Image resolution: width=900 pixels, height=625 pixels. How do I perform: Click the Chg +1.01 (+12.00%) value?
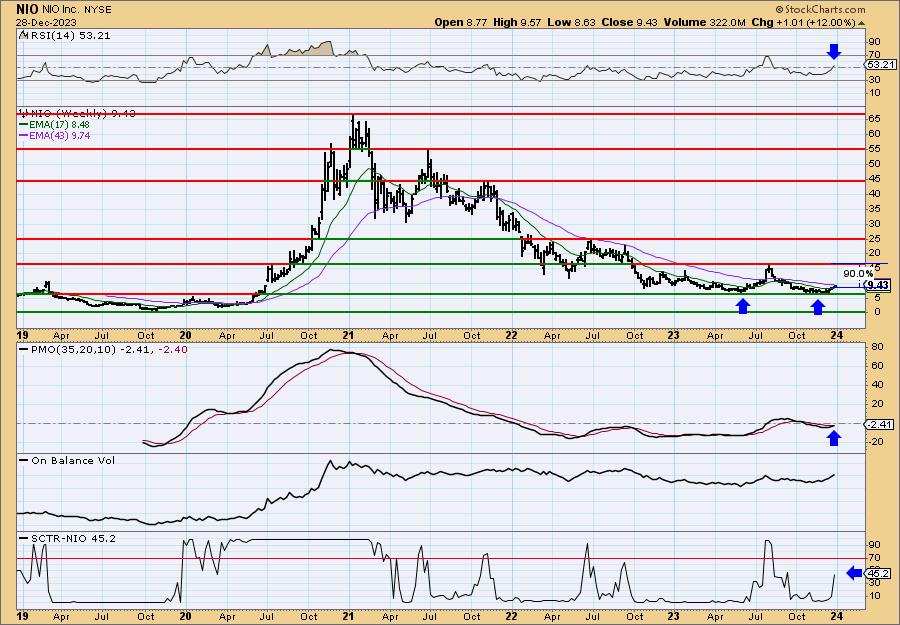[x=804, y=22]
